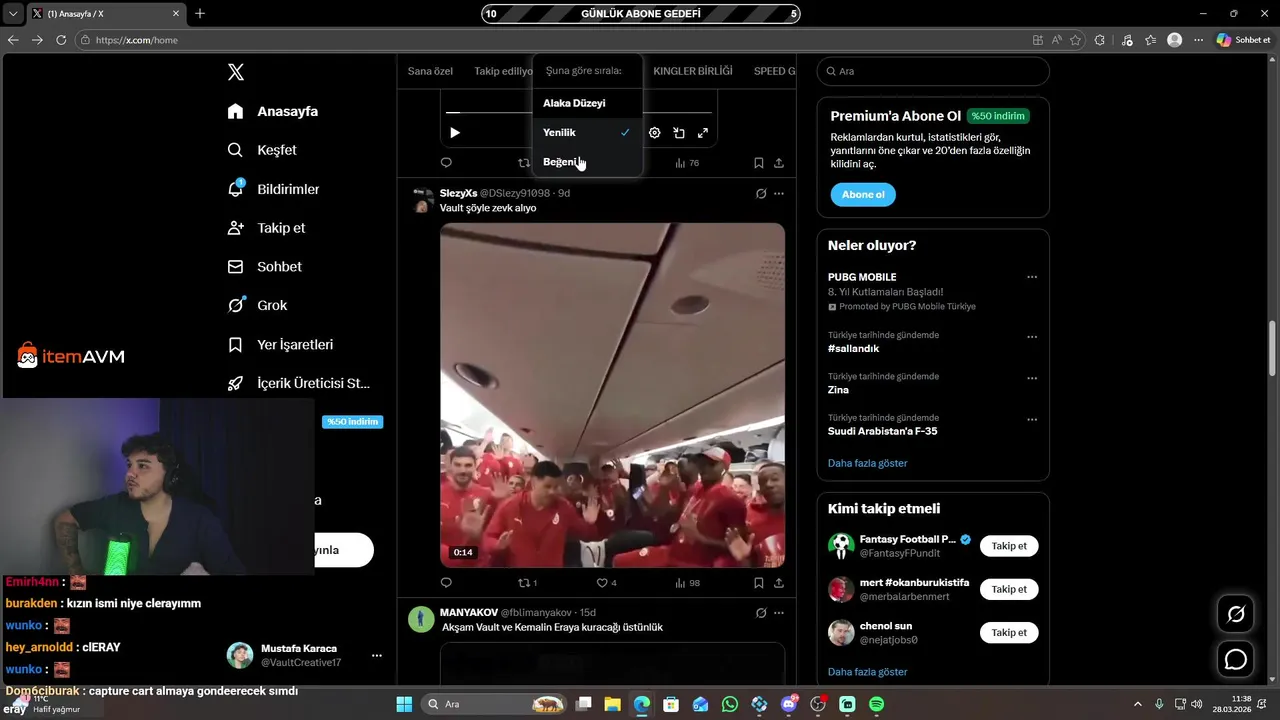
Task: Select Beğeni sort option
Action: click(587, 162)
